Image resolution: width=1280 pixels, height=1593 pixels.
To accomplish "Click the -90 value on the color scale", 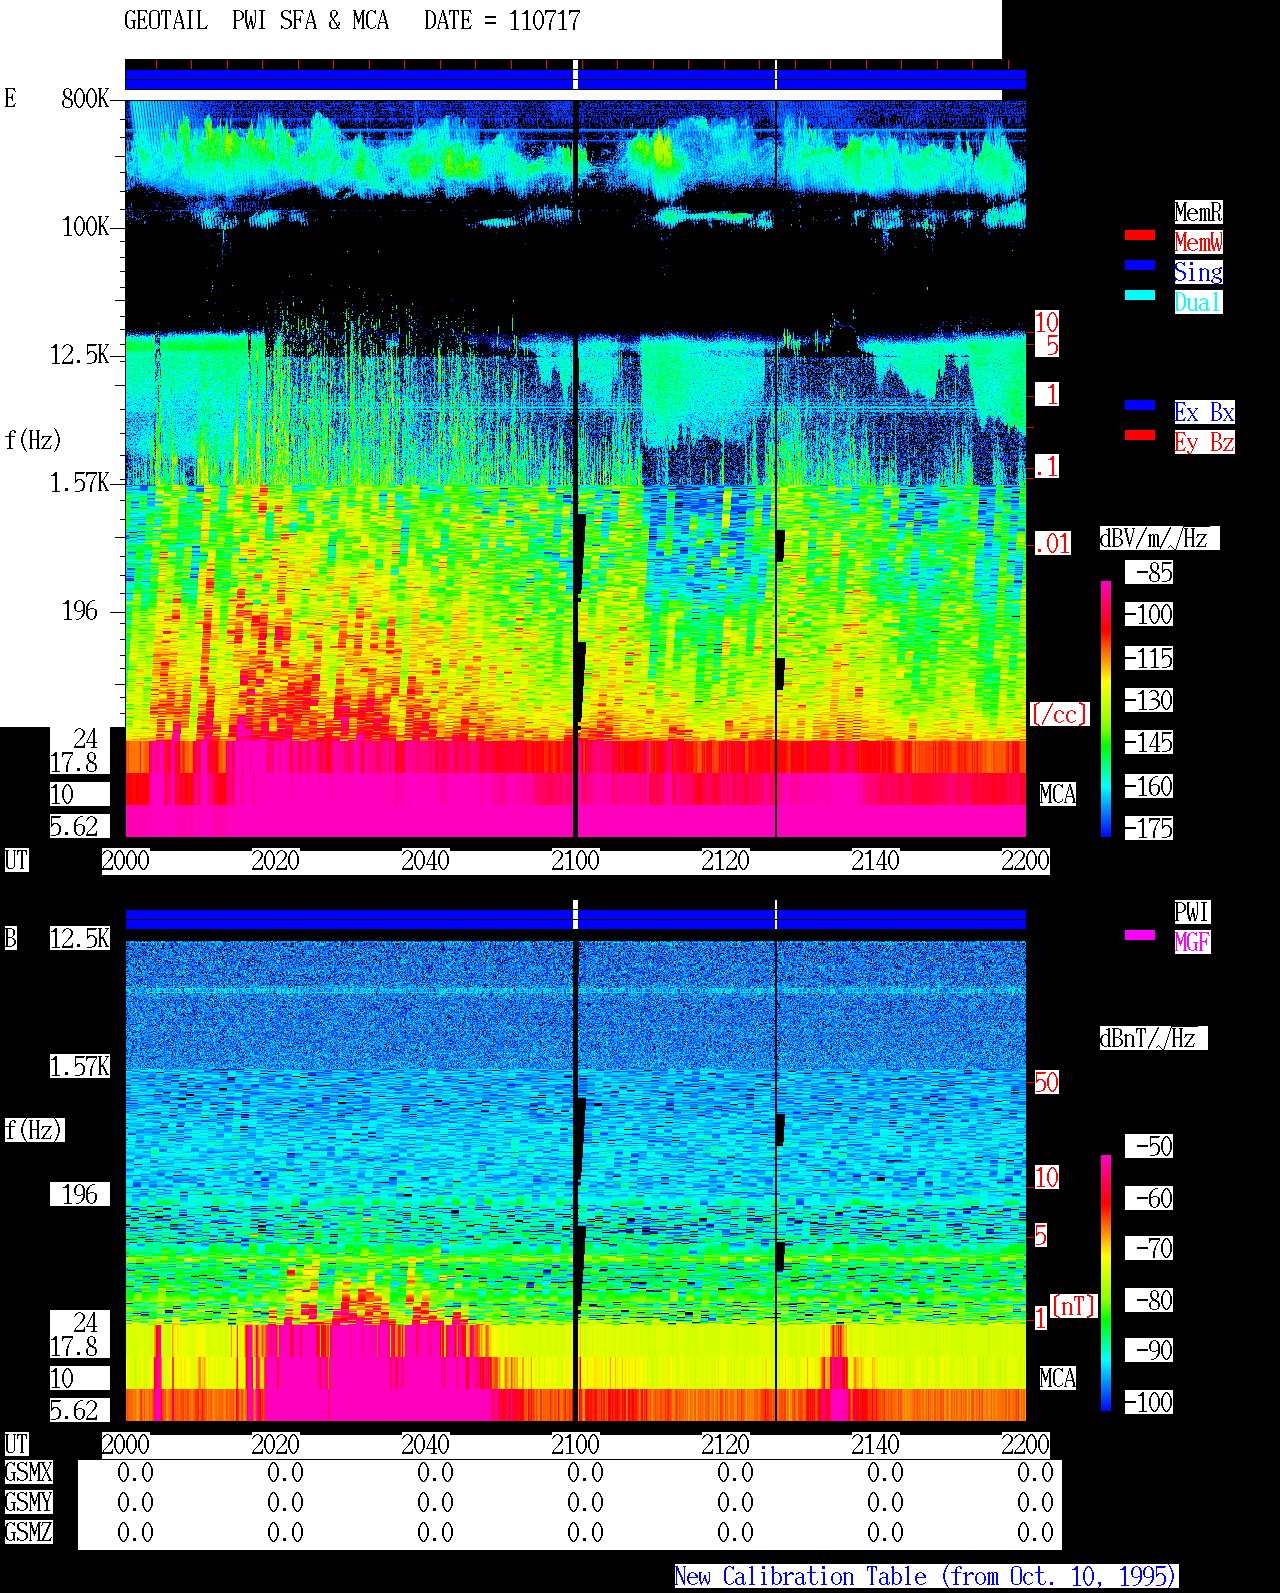I will point(1150,1350).
